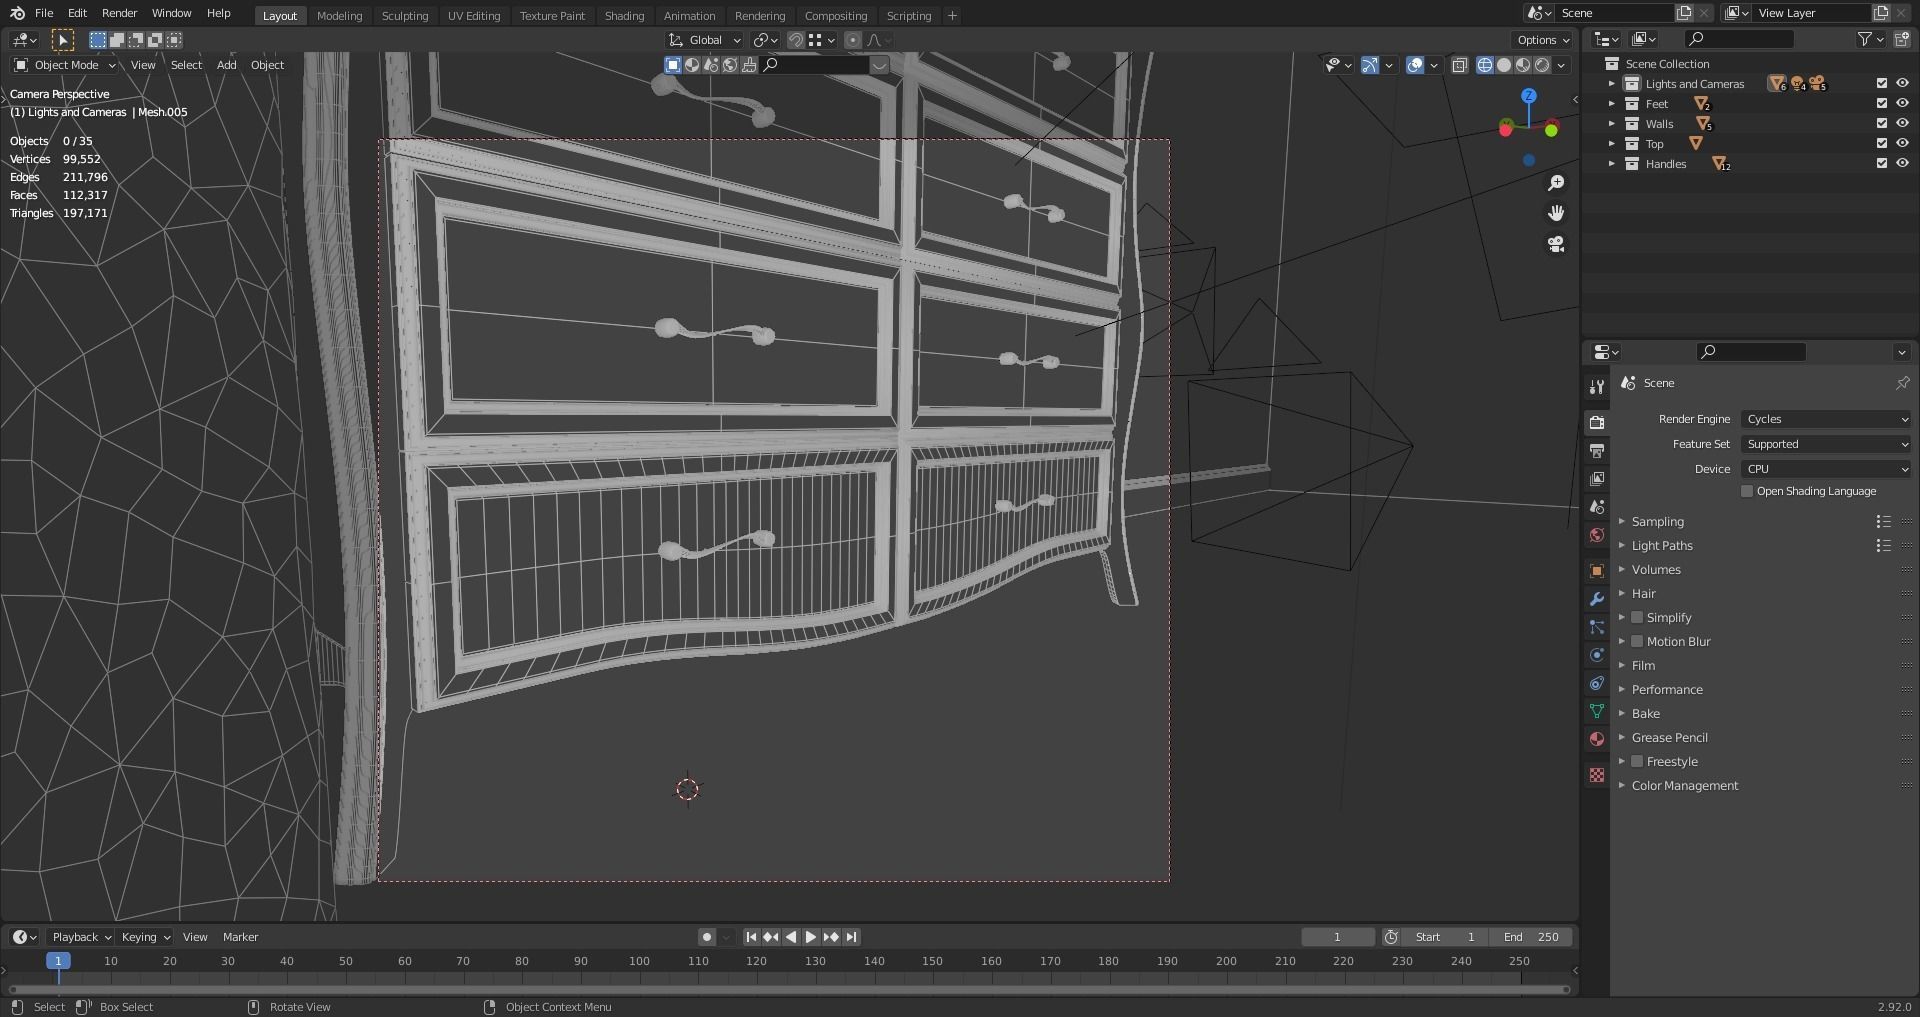Open the Object Mode dropdown

[64, 65]
